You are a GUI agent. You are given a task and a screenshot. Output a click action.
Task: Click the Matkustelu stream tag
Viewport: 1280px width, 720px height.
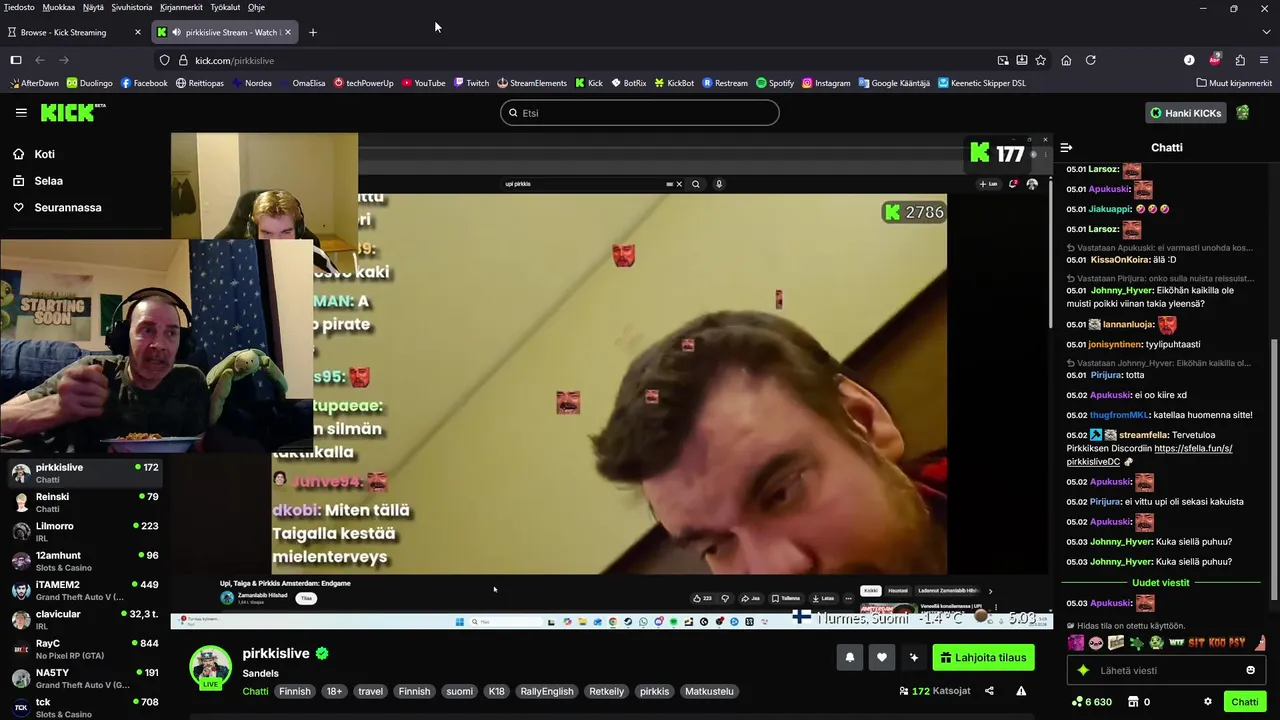tap(709, 691)
